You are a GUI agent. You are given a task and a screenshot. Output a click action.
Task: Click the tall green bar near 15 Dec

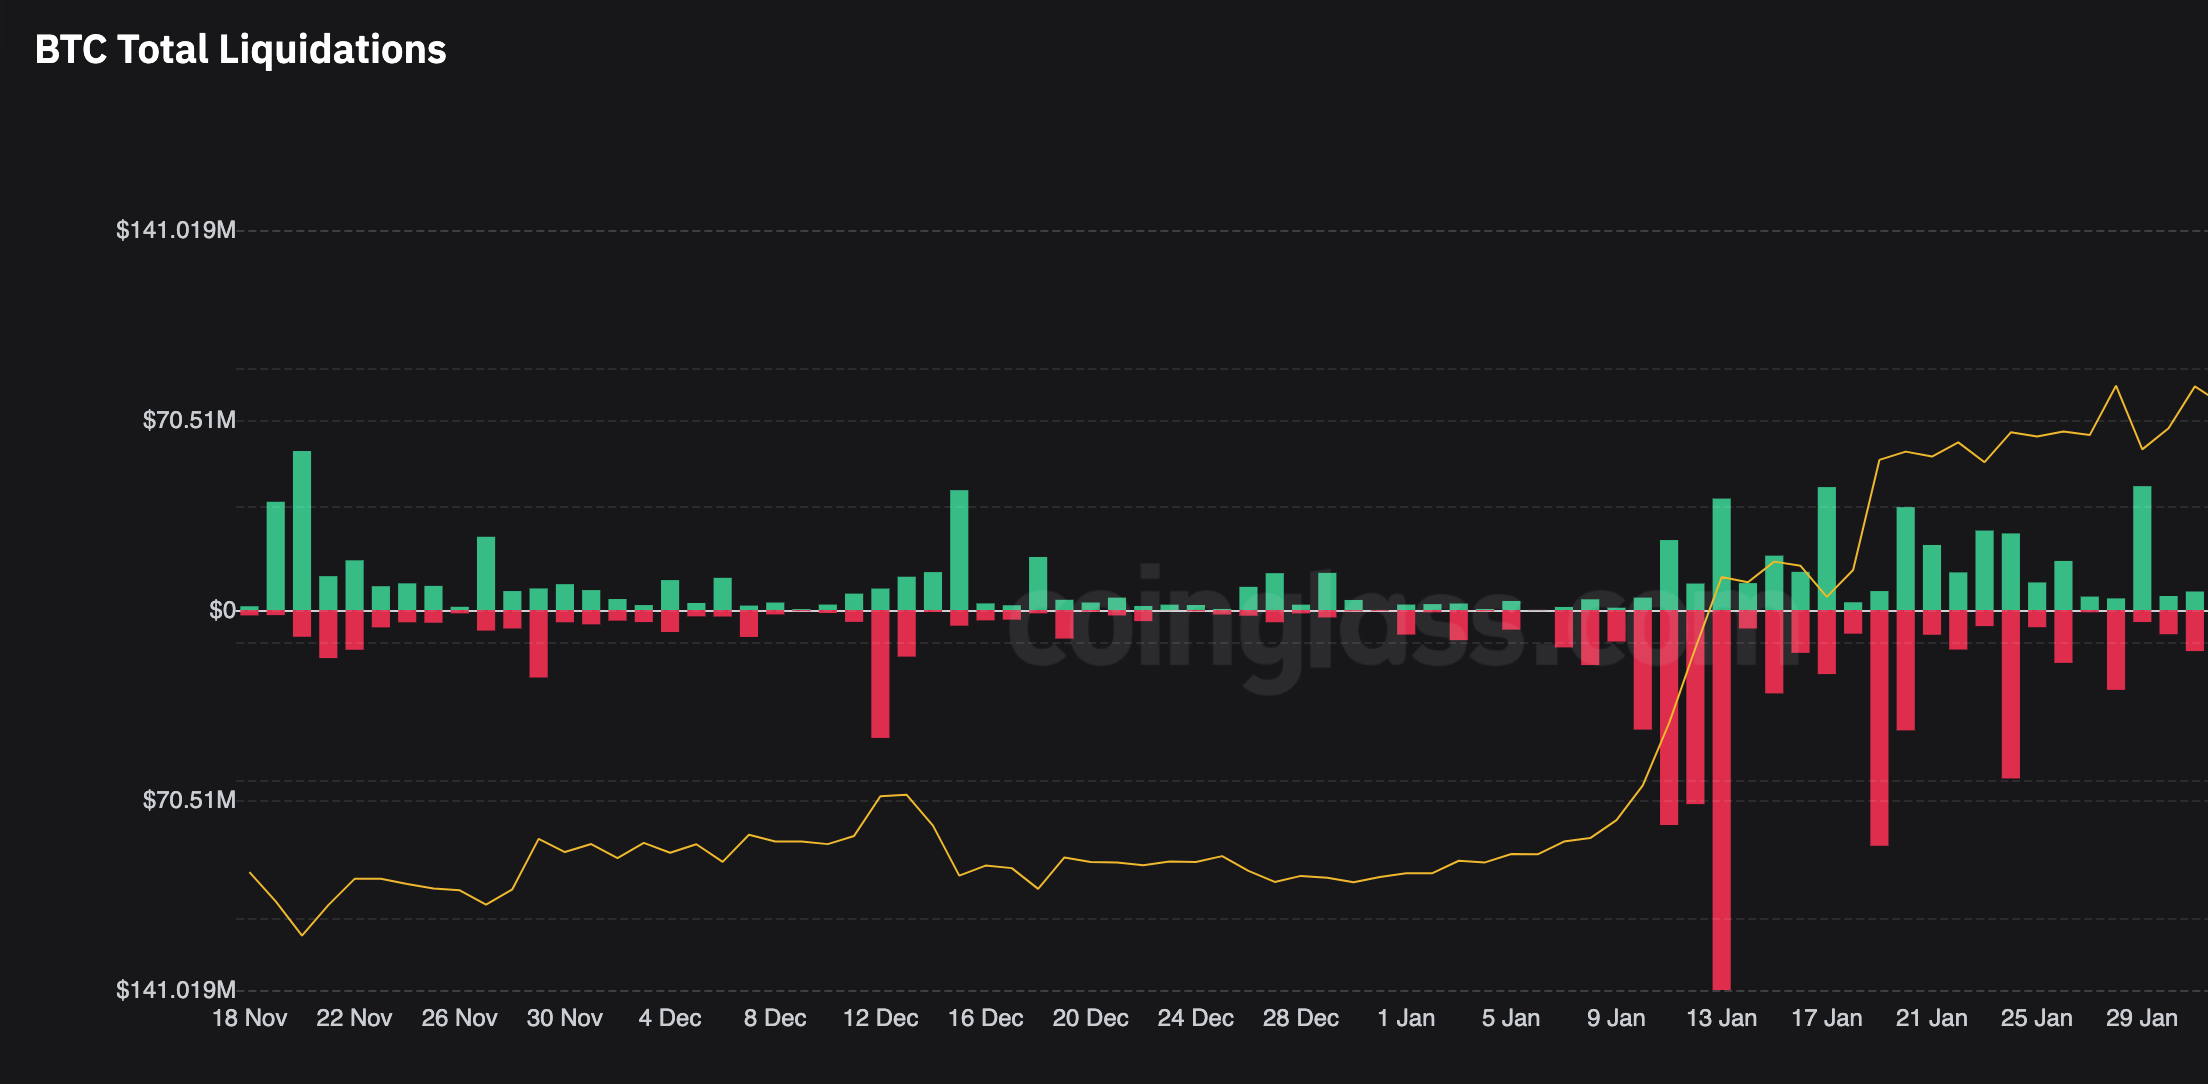(x=959, y=550)
